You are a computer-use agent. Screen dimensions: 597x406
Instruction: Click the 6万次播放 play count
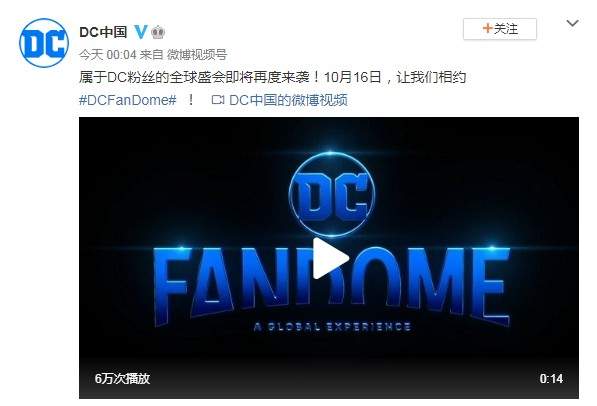click(x=122, y=379)
